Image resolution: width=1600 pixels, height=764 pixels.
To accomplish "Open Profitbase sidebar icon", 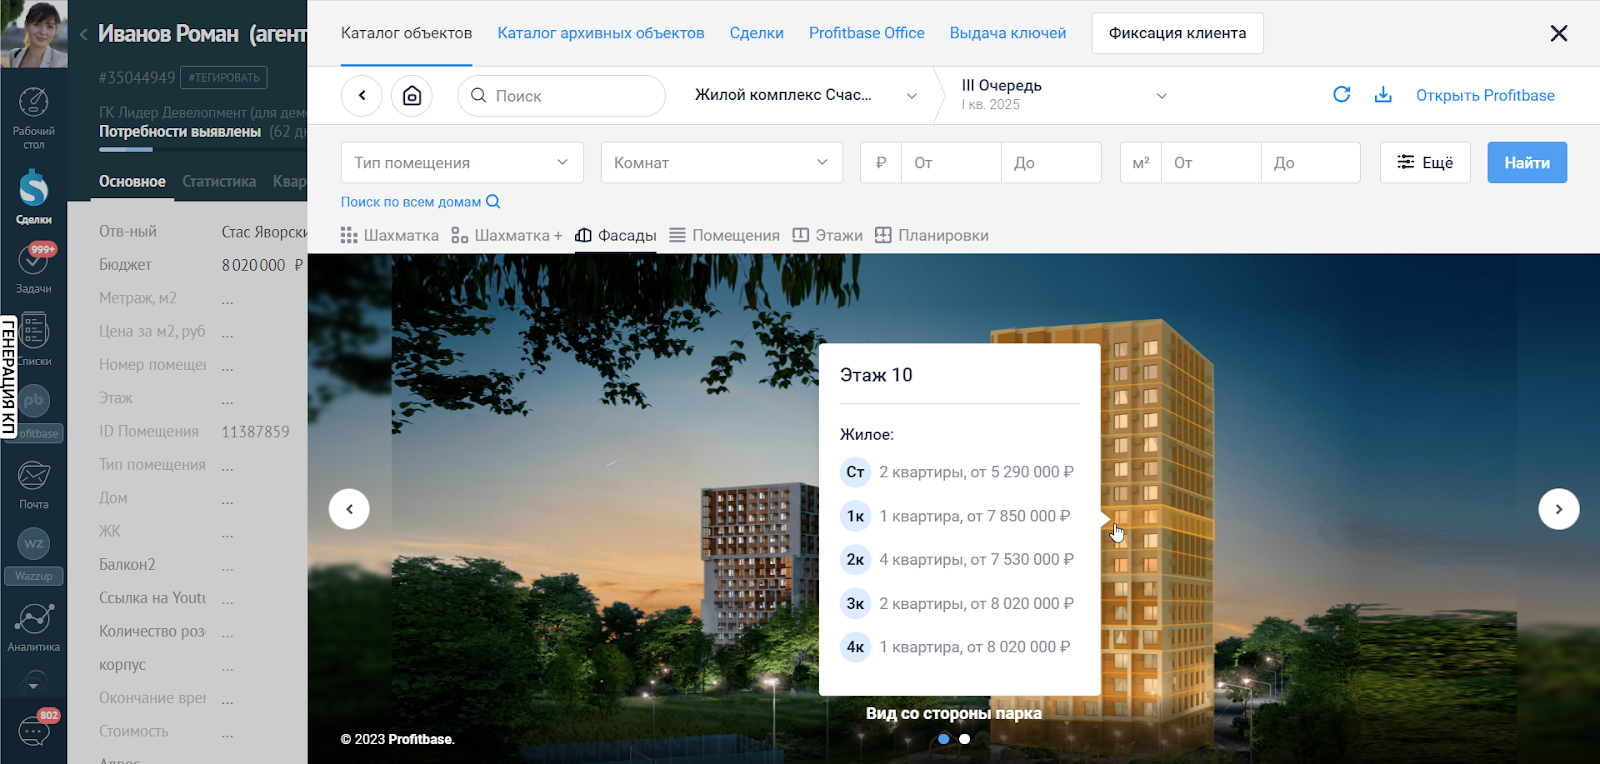I will click(x=33, y=411).
